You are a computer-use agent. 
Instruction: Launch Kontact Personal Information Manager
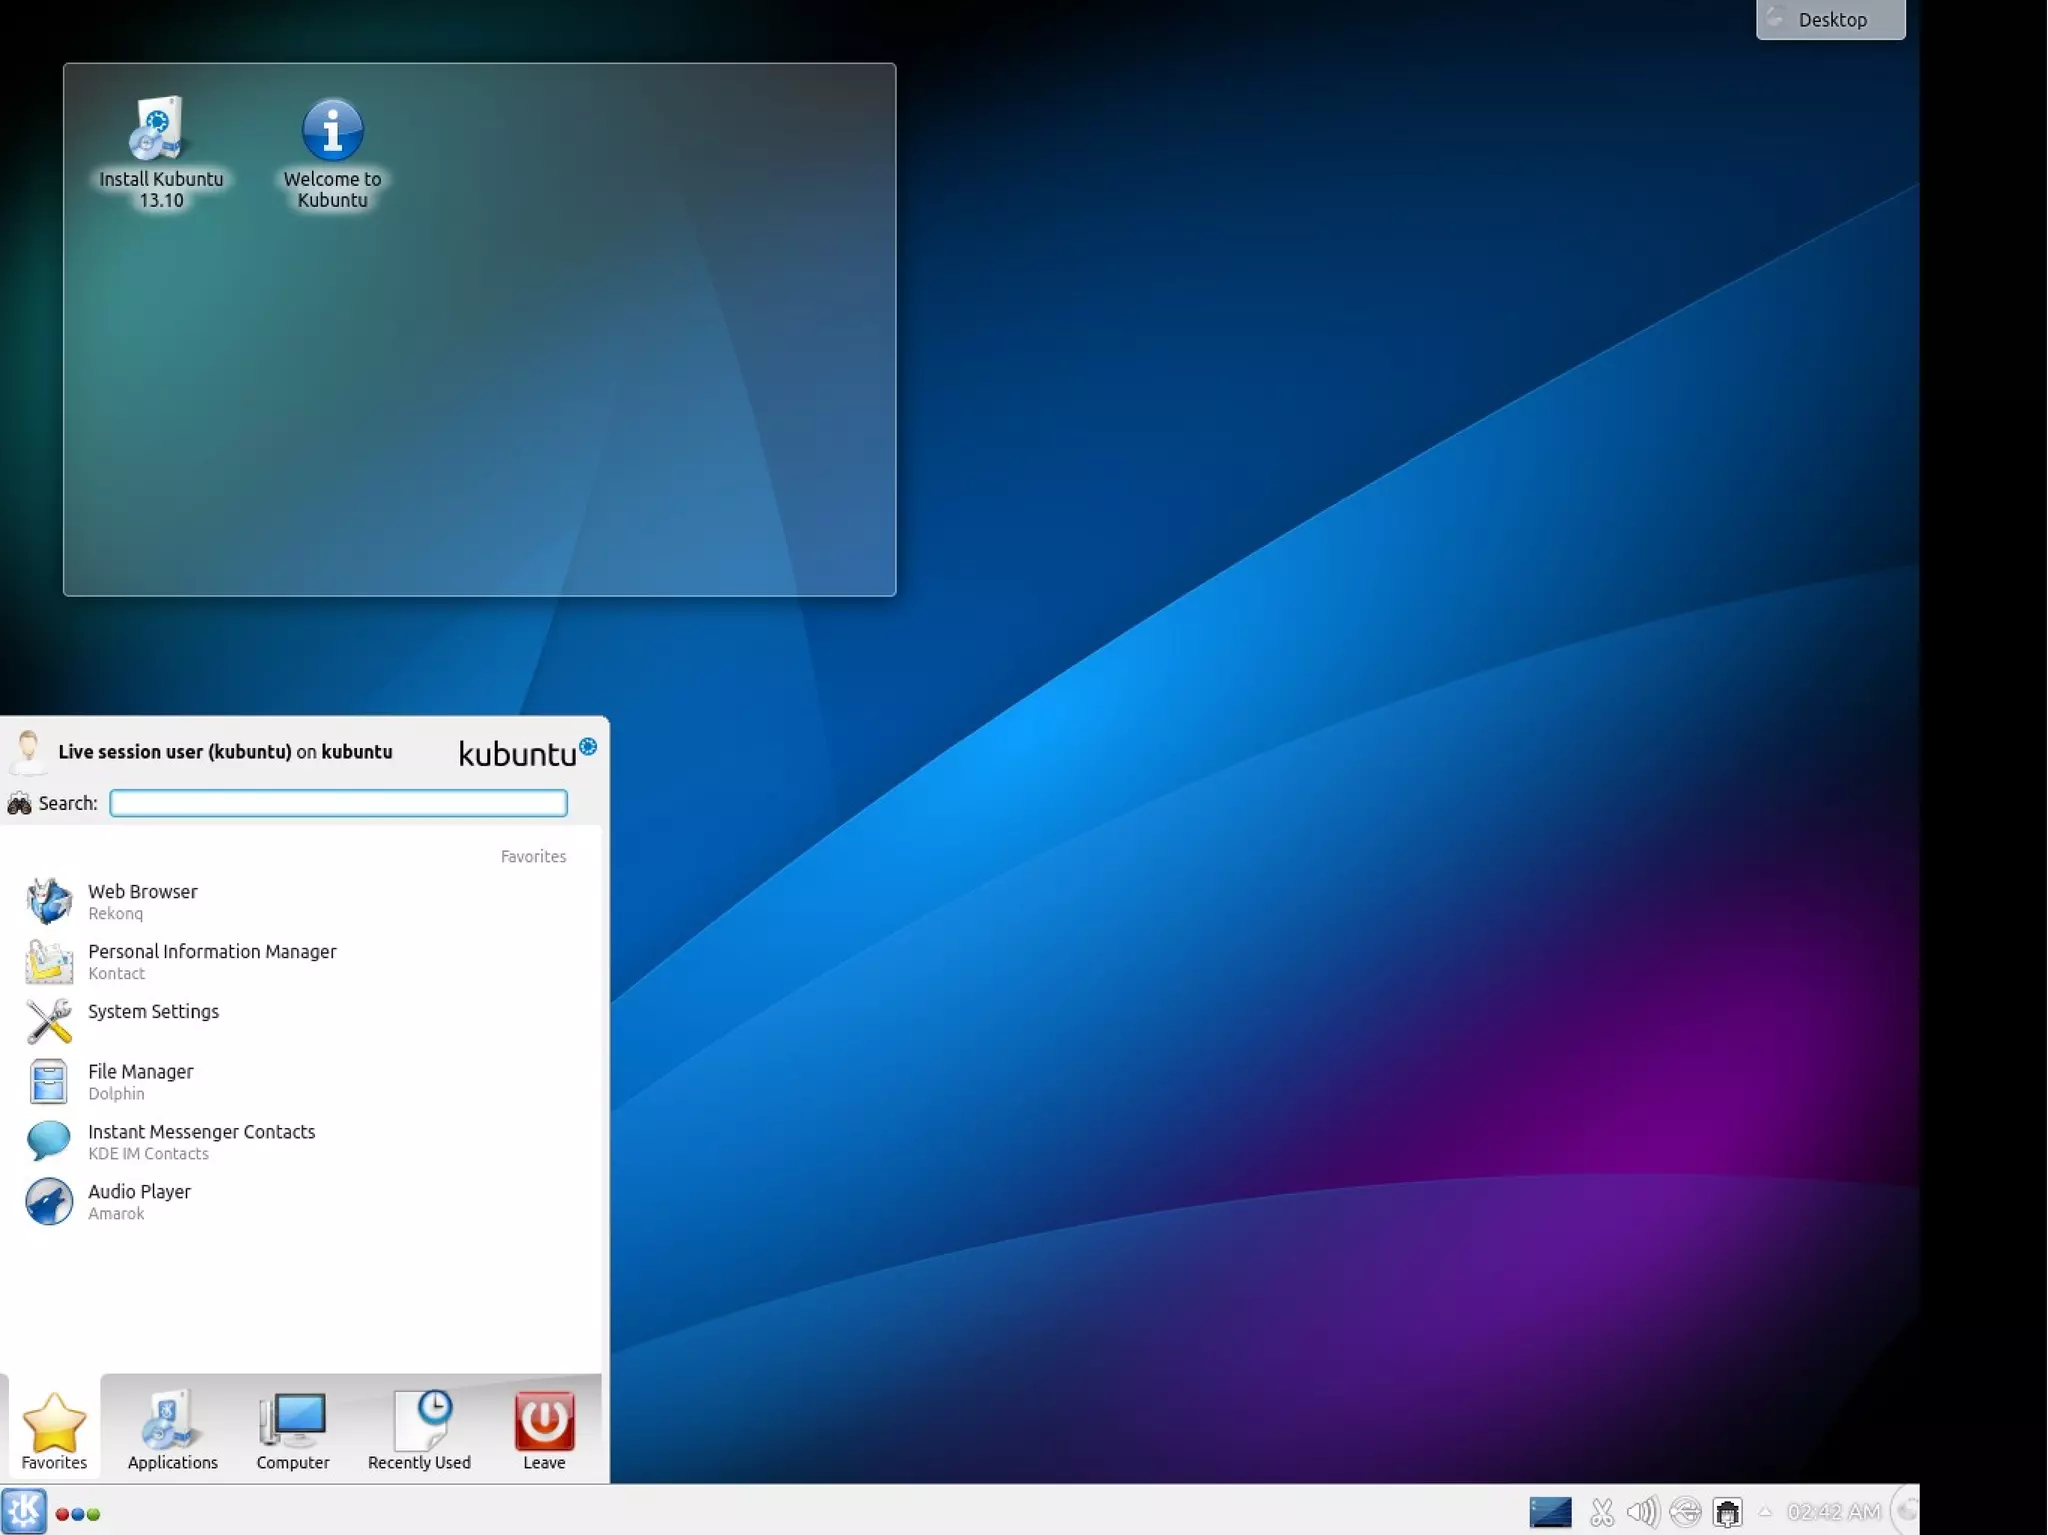pyautogui.click(x=211, y=960)
